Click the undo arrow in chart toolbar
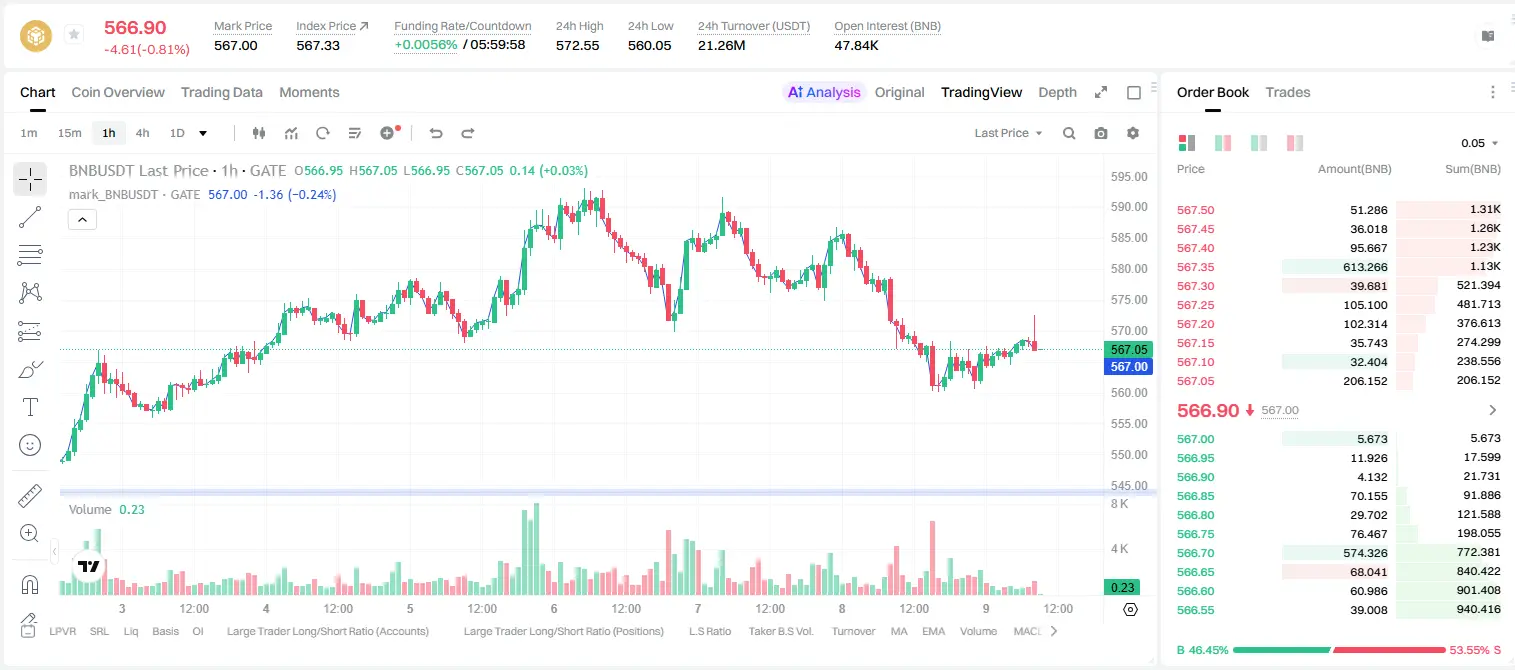1515x670 pixels. (436, 133)
